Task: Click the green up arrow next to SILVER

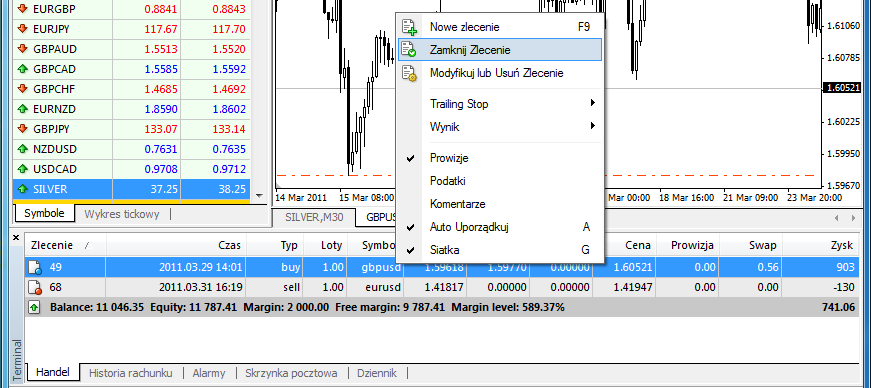Action: (x=22, y=189)
